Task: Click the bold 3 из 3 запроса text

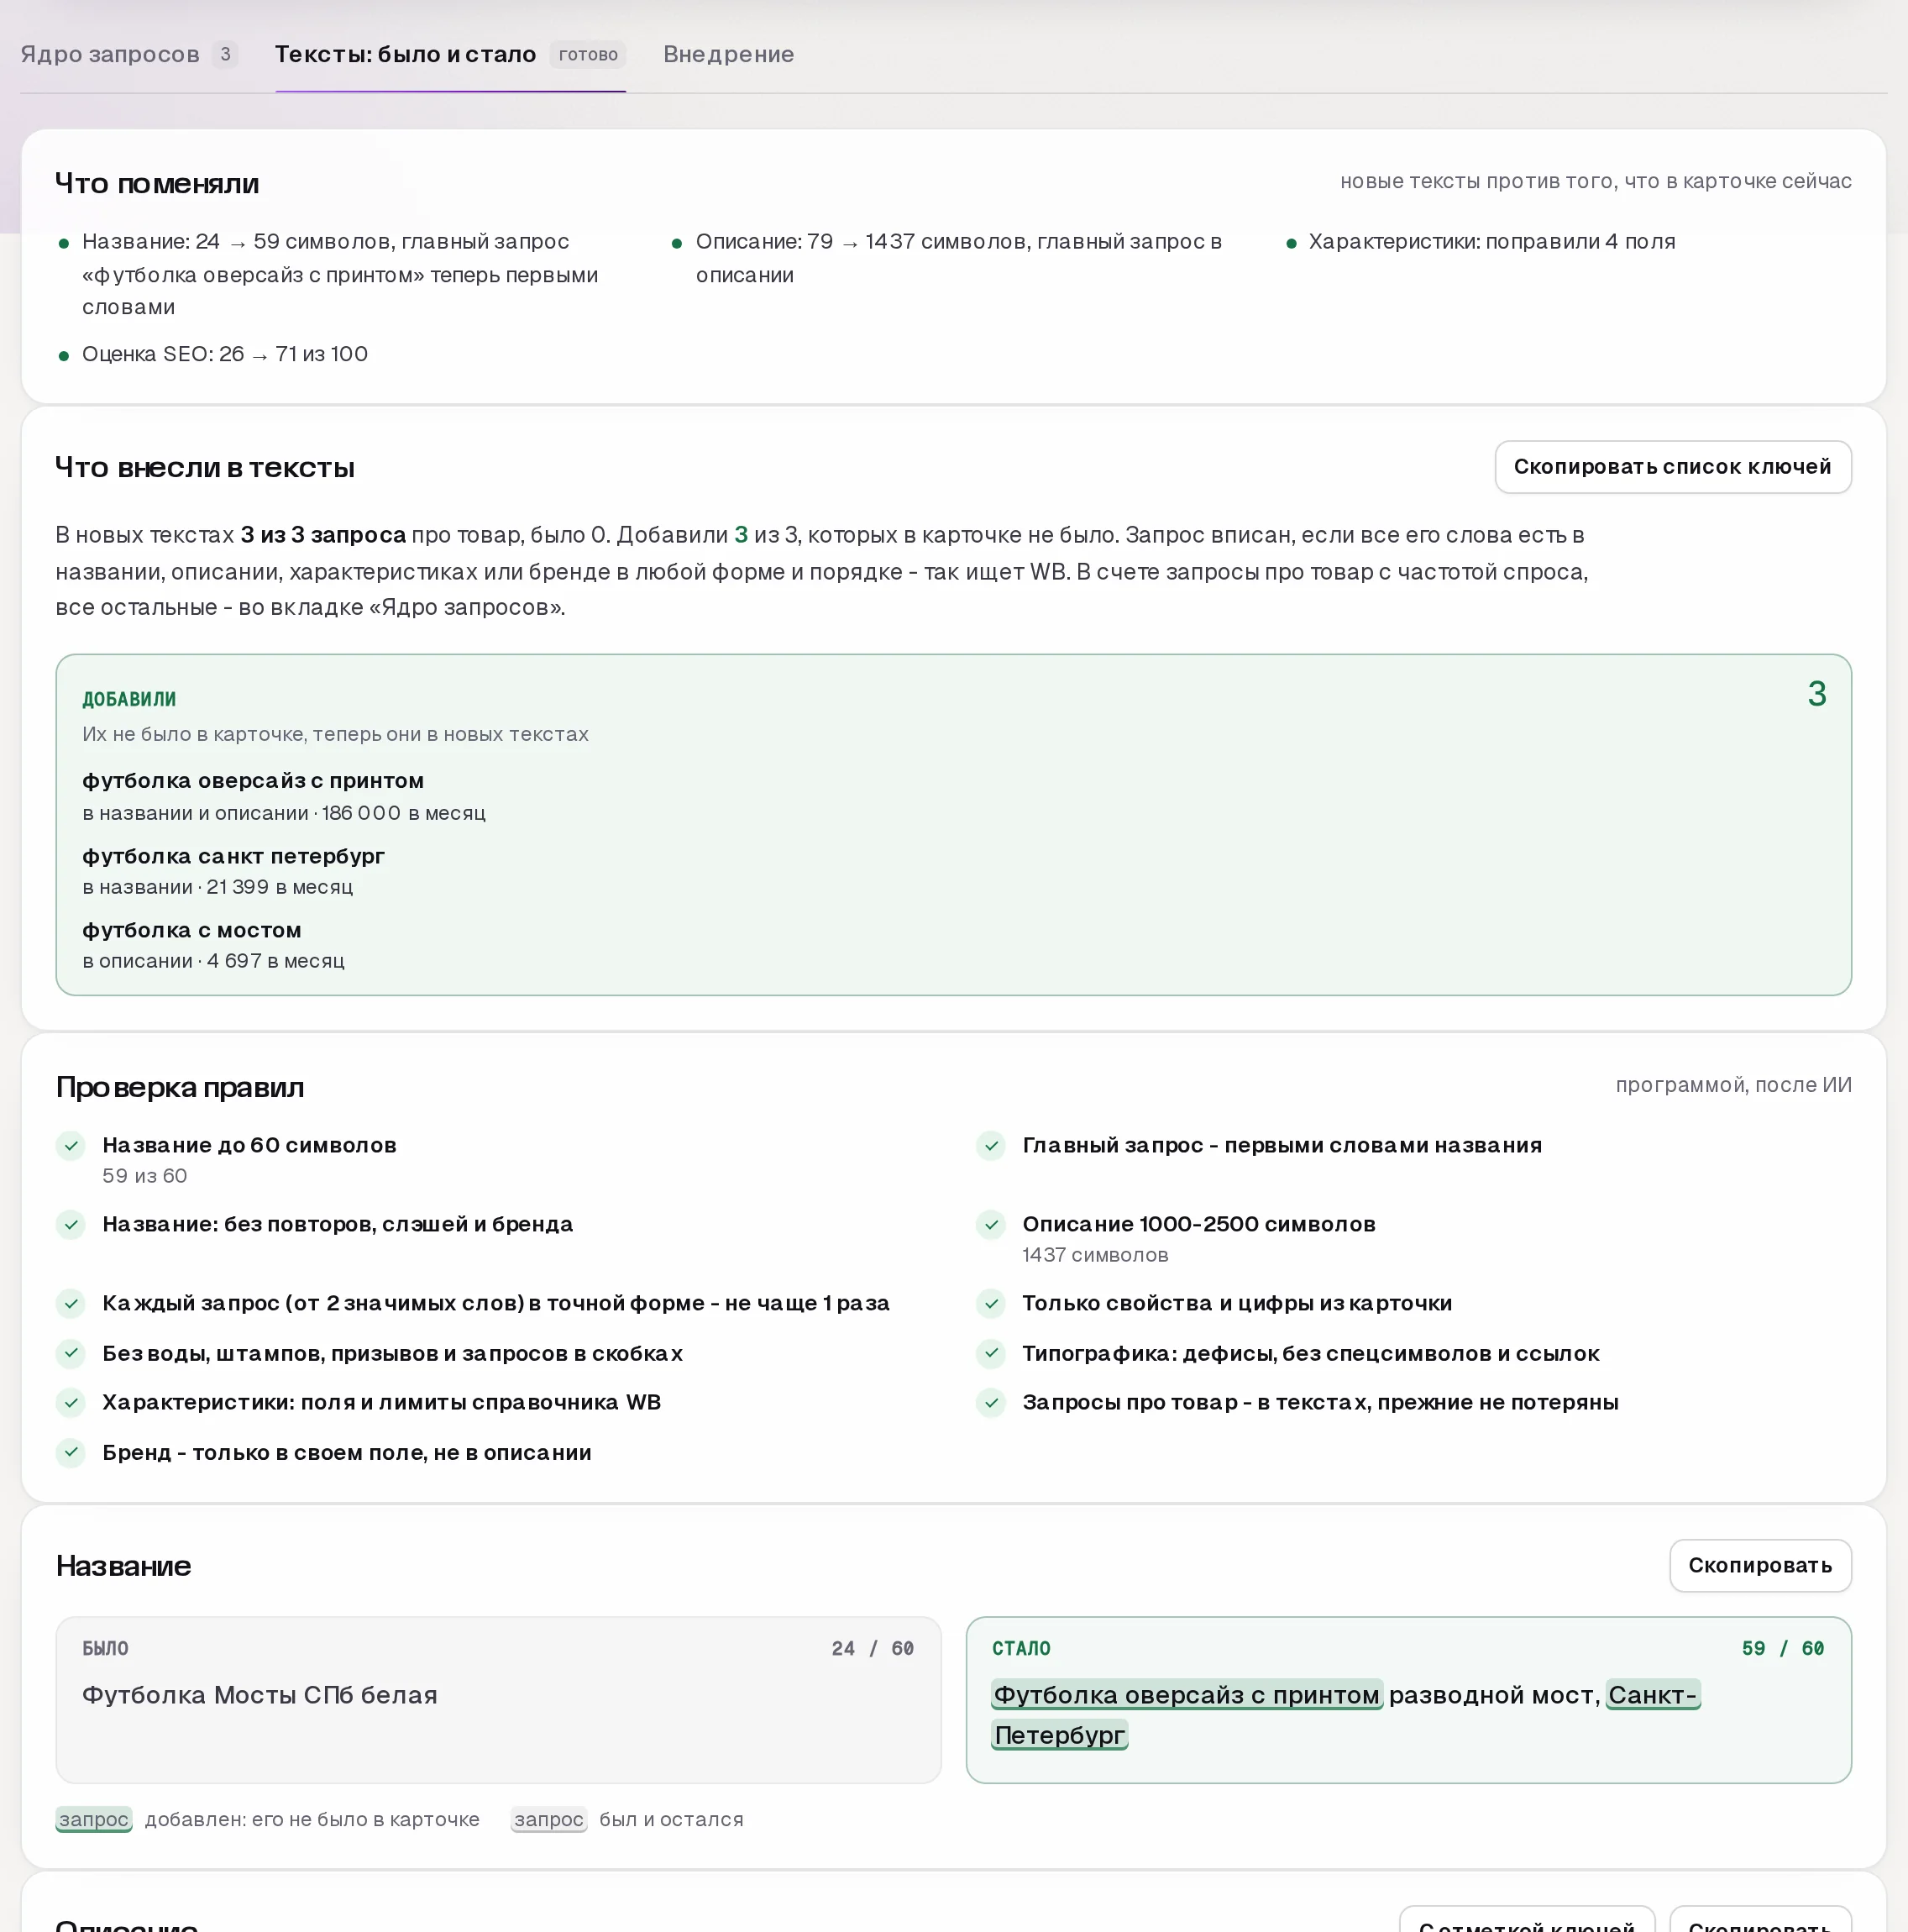Action: pos(323,535)
